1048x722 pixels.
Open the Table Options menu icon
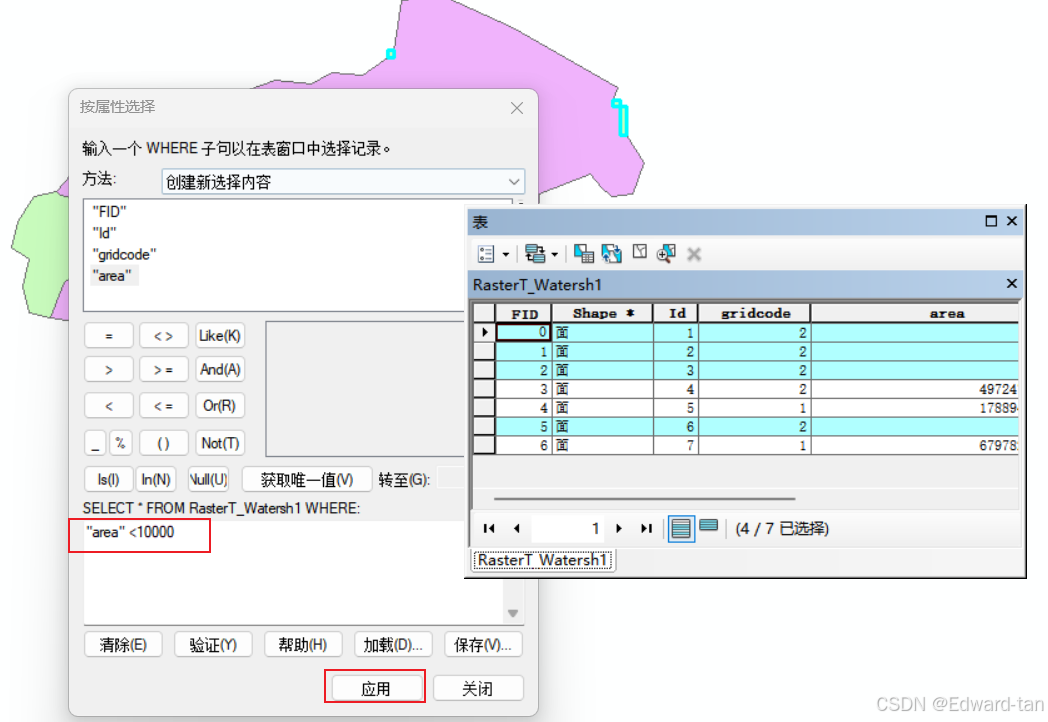click(487, 254)
